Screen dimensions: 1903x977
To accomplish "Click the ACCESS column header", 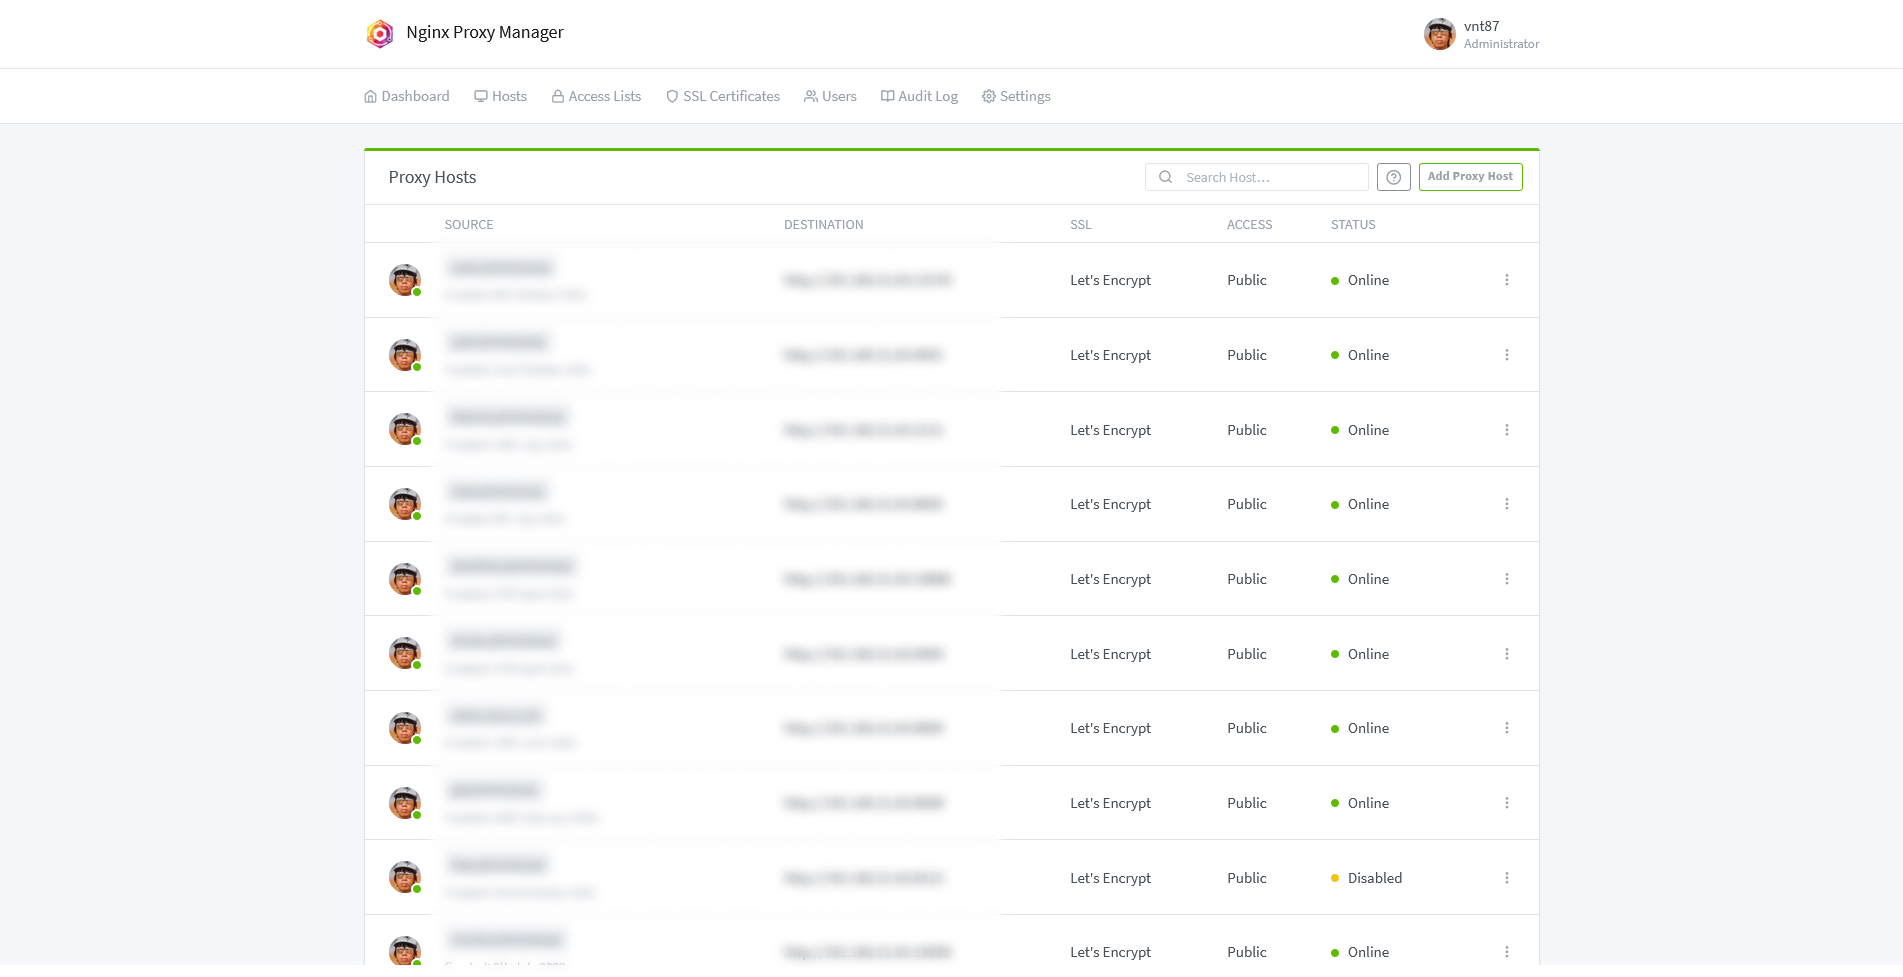I will point(1250,225).
